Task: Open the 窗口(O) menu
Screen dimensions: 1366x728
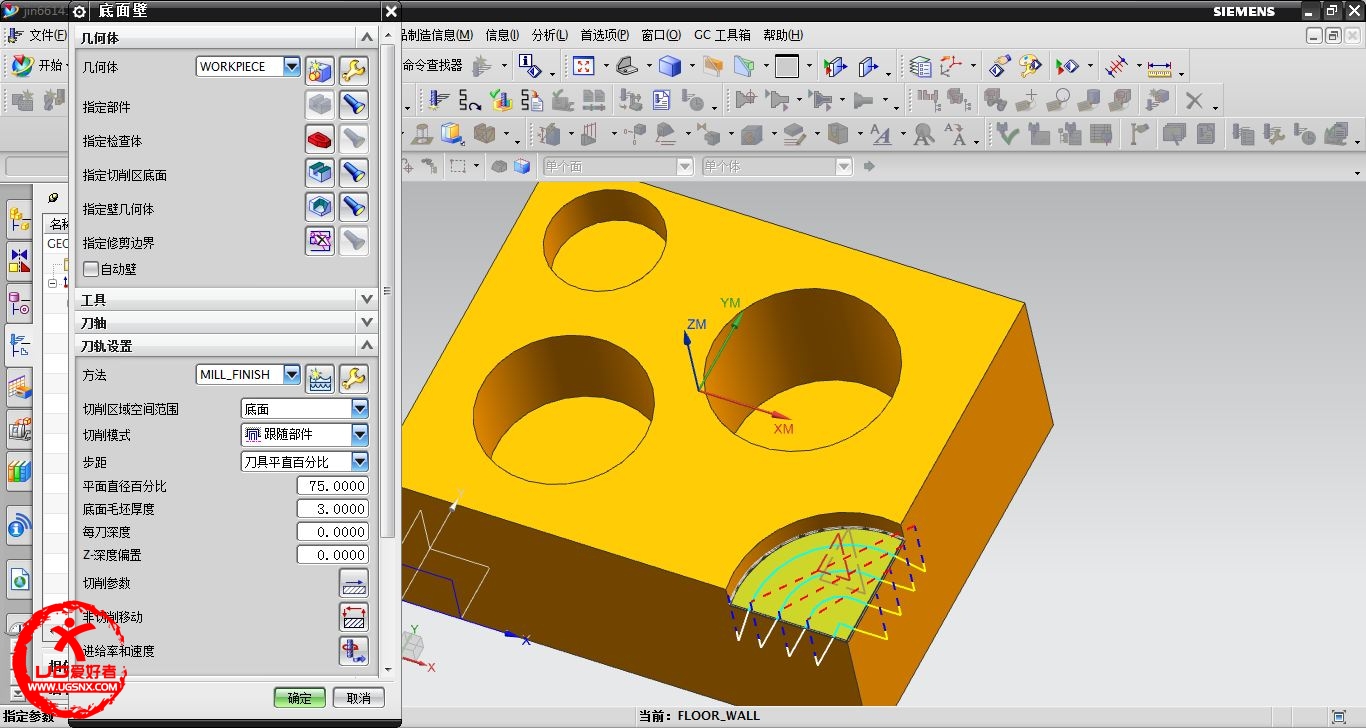Action: [660, 35]
